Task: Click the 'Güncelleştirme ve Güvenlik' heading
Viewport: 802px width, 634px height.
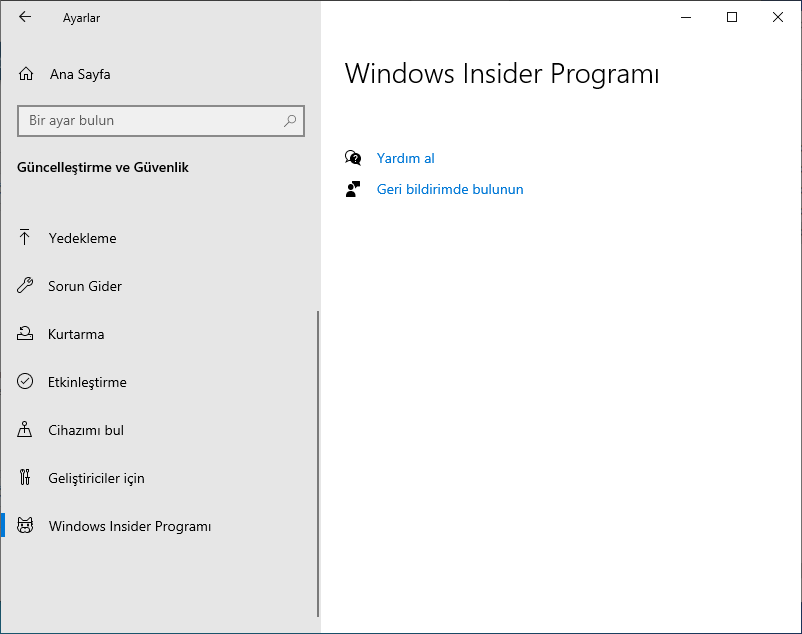Action: pos(103,168)
